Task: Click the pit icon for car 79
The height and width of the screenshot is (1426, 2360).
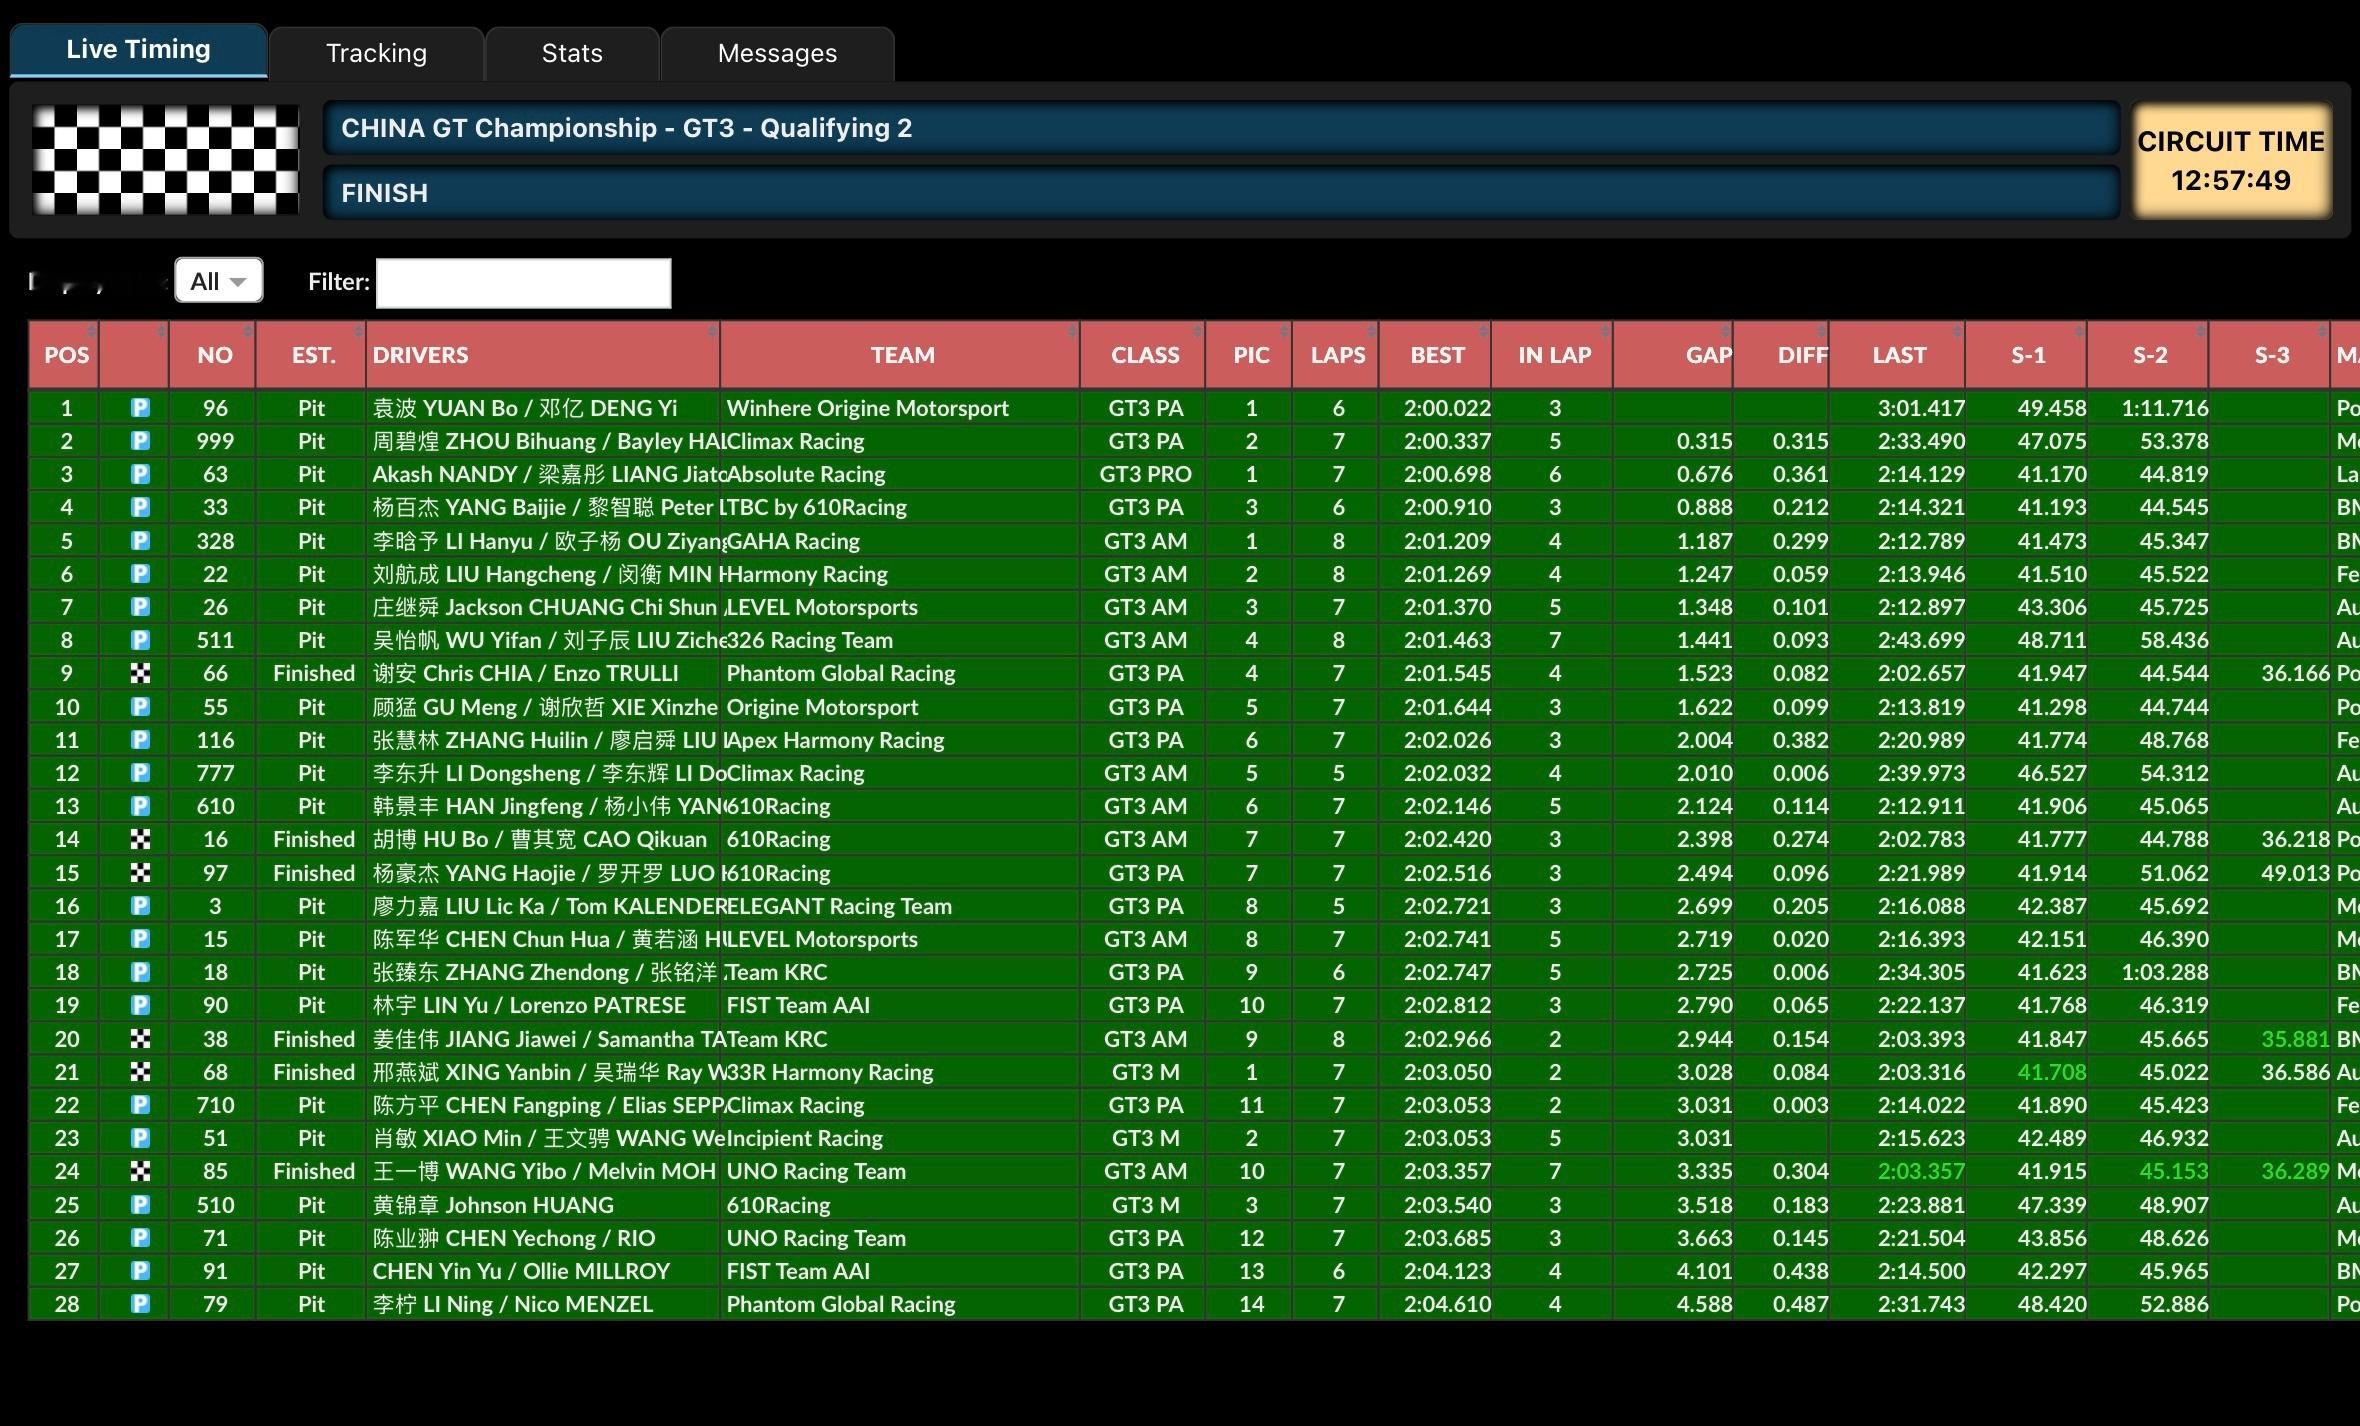Action: [140, 1304]
